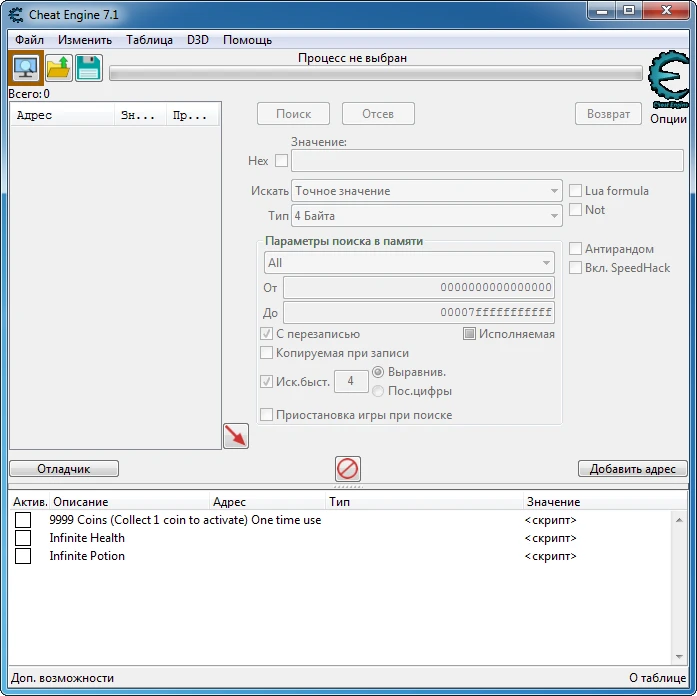The height and width of the screenshot is (696, 697).
Task: Click the Опции label
Action: 668,119
